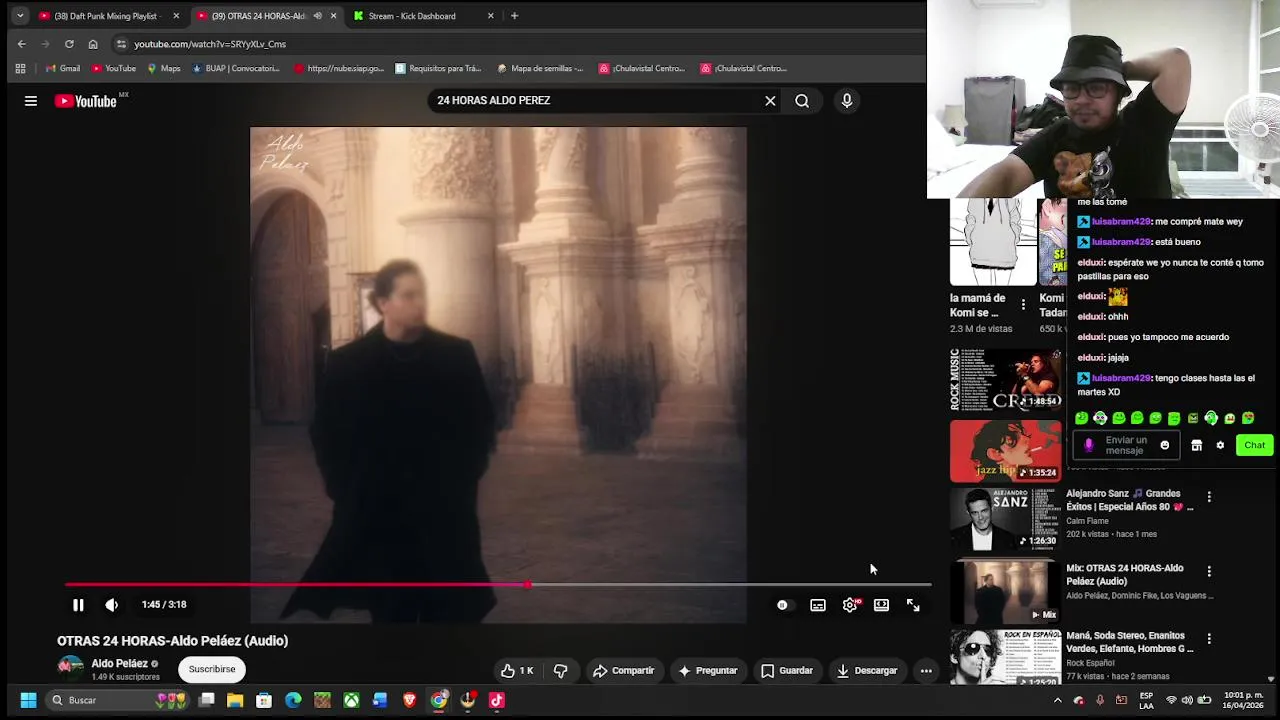Open TikTok from the taskbar
This screenshot has width=1280, height=720.
[496, 700]
